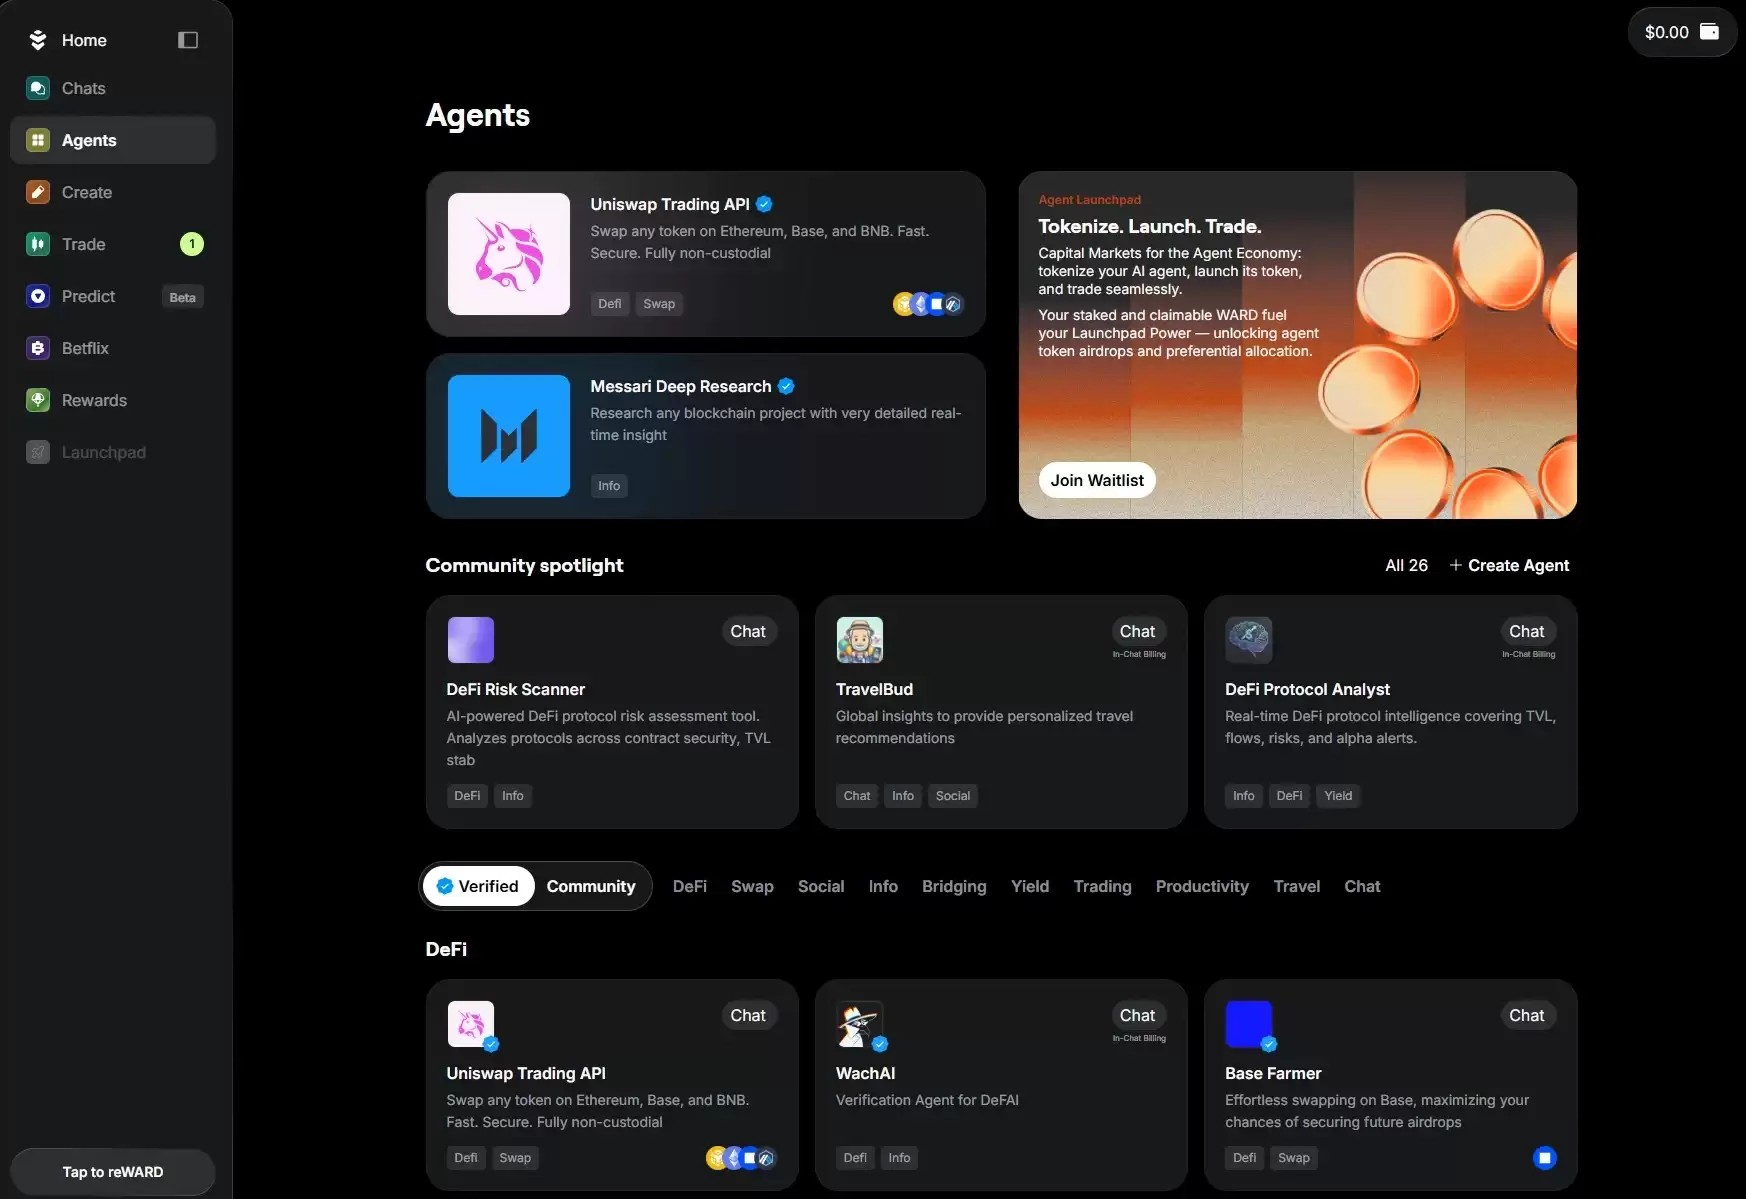This screenshot has height=1199, width=1746.
Task: Click the Uniswap unicorn logo in featured card
Action: (x=509, y=254)
